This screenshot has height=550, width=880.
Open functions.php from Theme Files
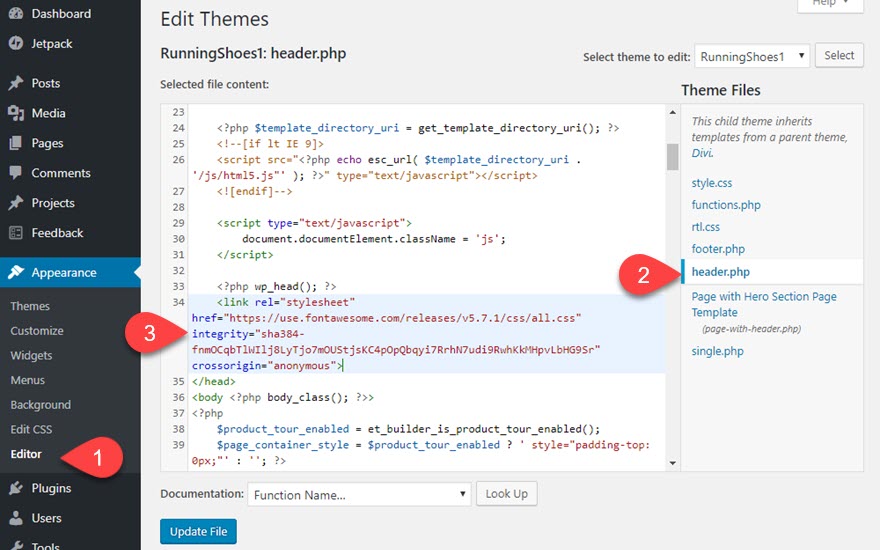pos(726,205)
